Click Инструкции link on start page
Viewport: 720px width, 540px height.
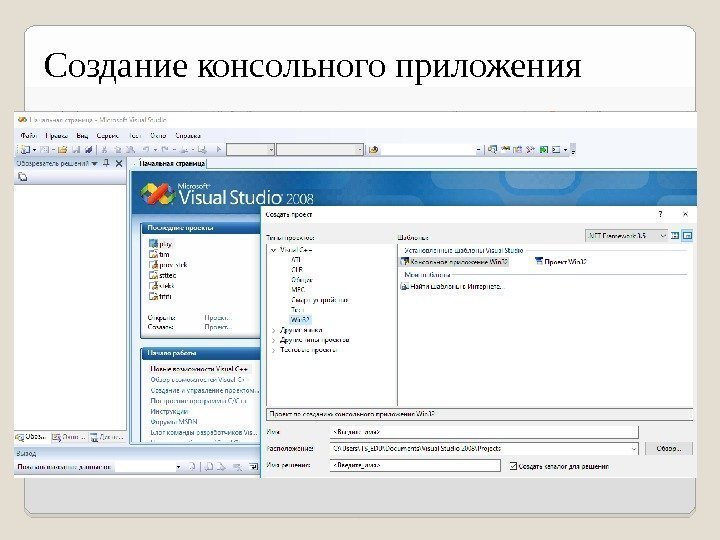[x=169, y=411]
